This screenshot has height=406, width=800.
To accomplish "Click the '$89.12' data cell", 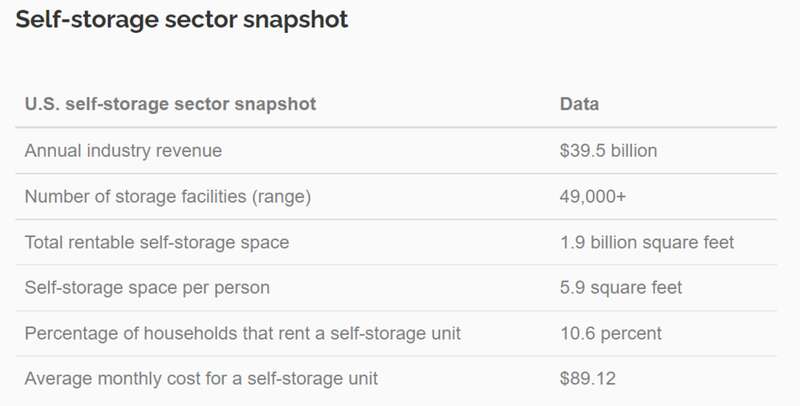I will point(588,379).
